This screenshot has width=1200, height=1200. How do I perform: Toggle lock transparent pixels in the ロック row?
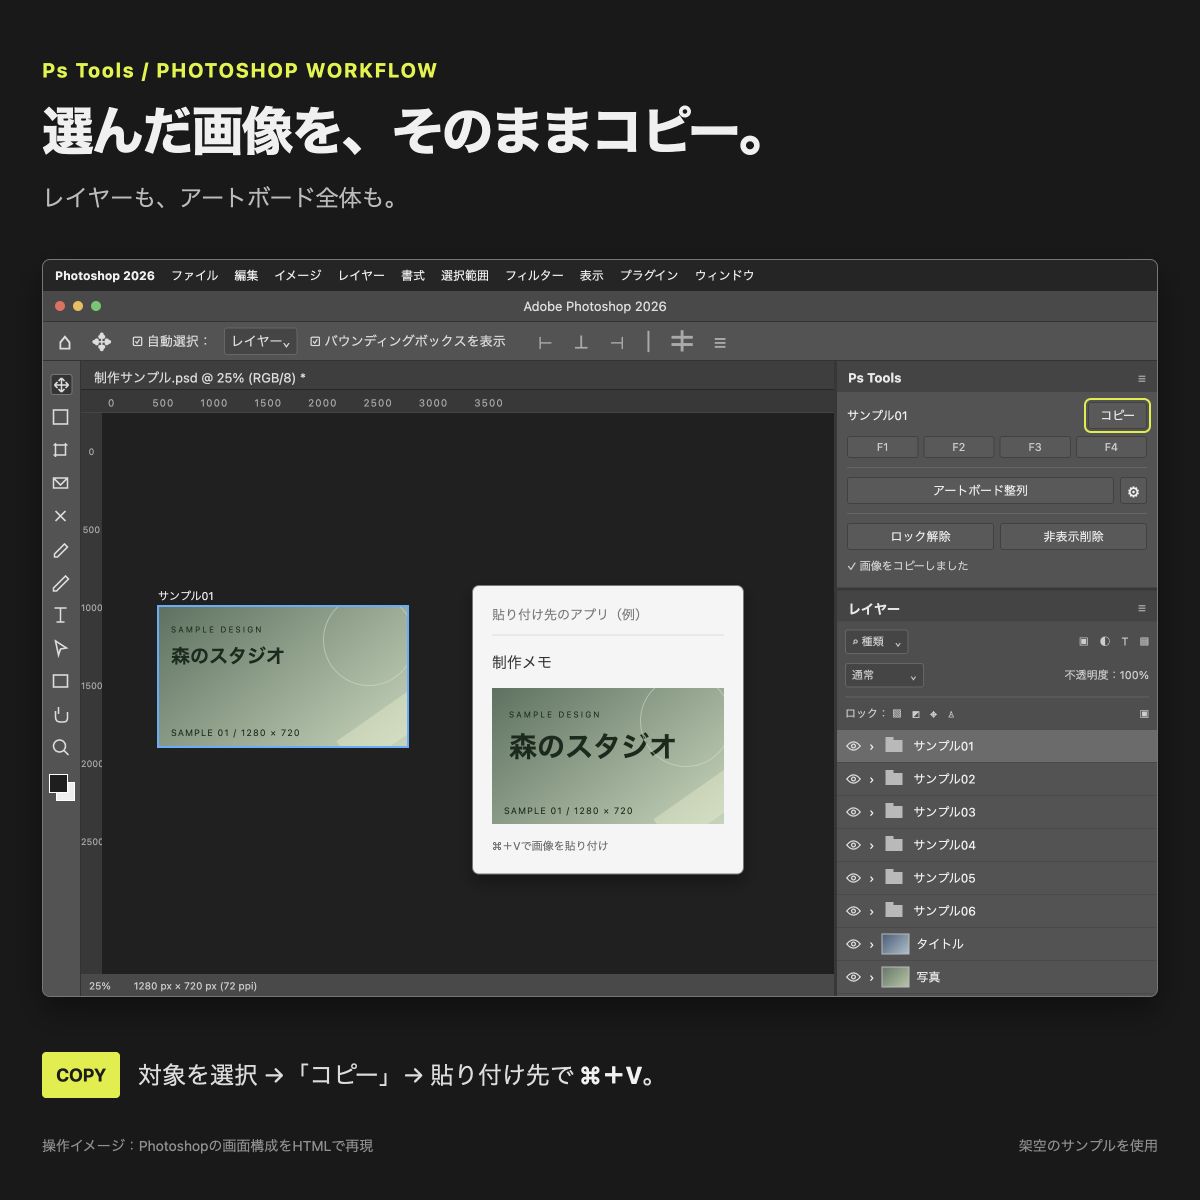(x=897, y=714)
